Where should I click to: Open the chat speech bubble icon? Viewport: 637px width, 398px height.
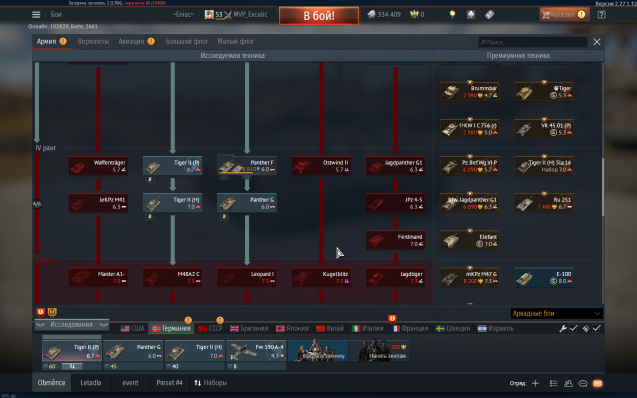(x=583, y=383)
